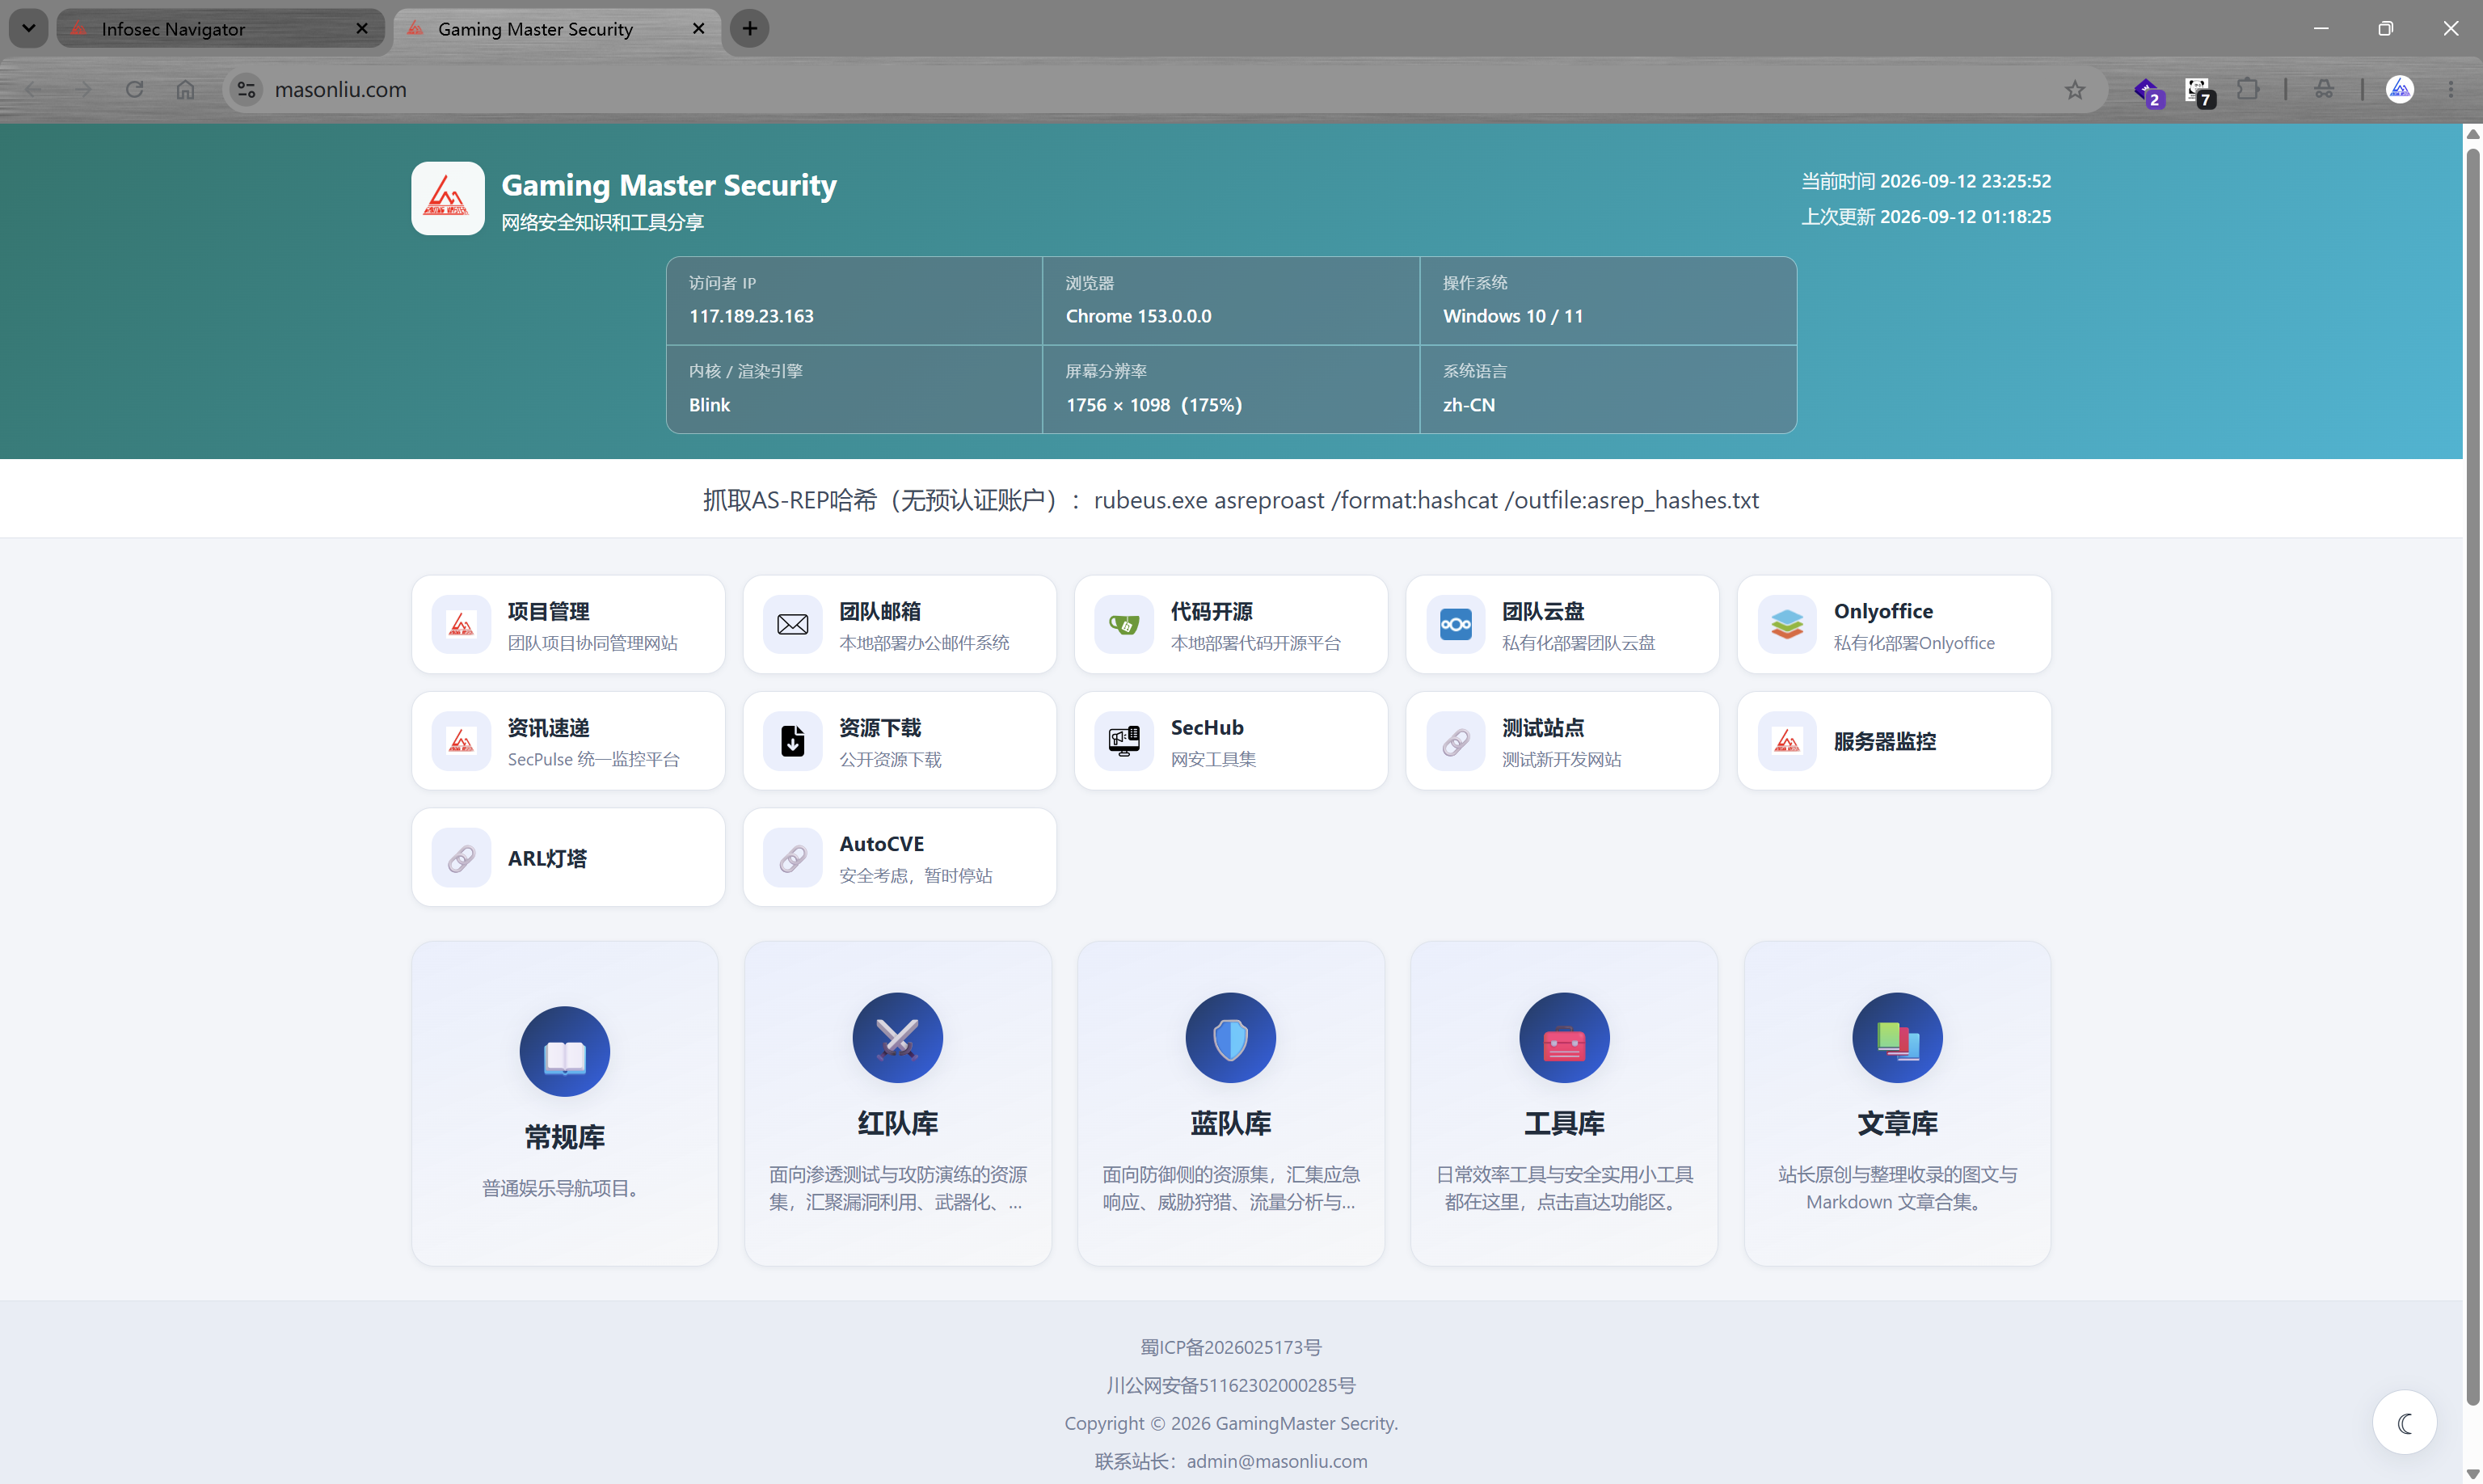
Task: Open the 常规库 book icon
Action: point(565,1052)
